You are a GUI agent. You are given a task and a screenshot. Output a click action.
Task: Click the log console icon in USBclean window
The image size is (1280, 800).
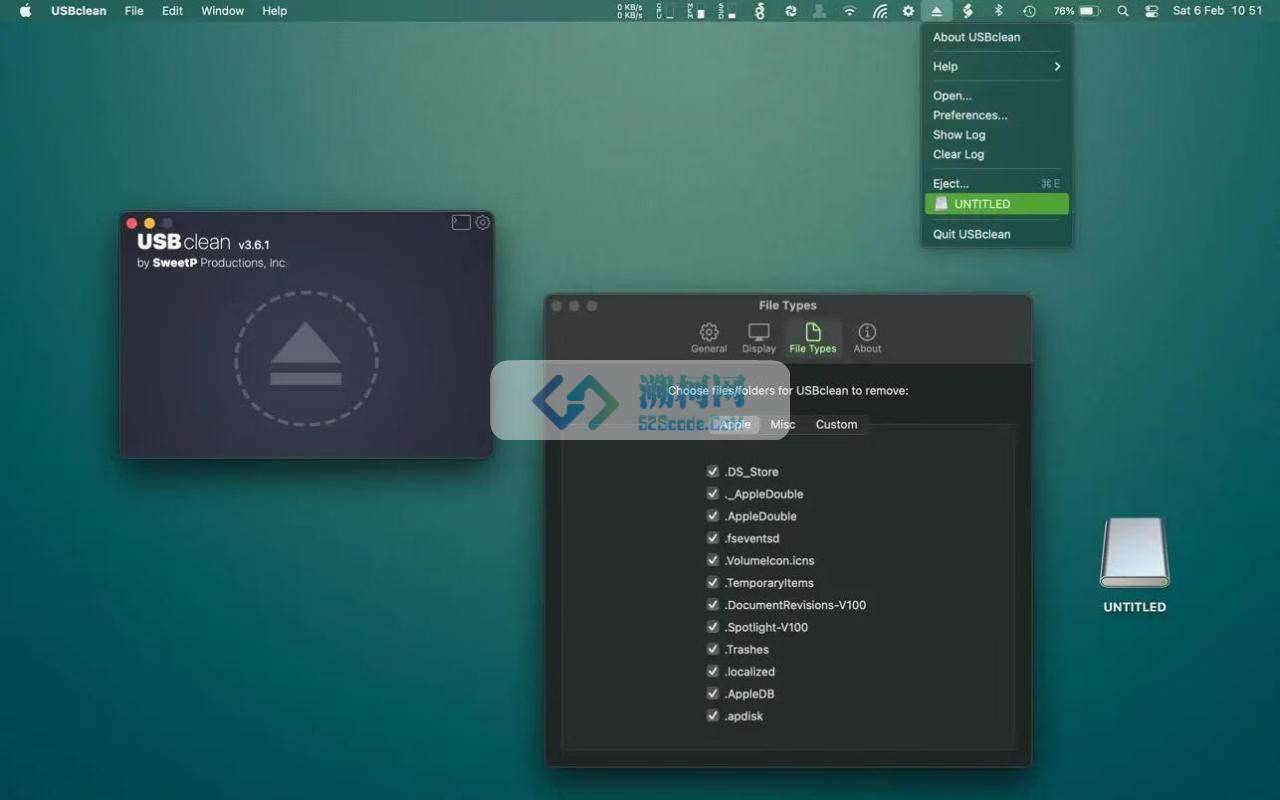[461, 222]
